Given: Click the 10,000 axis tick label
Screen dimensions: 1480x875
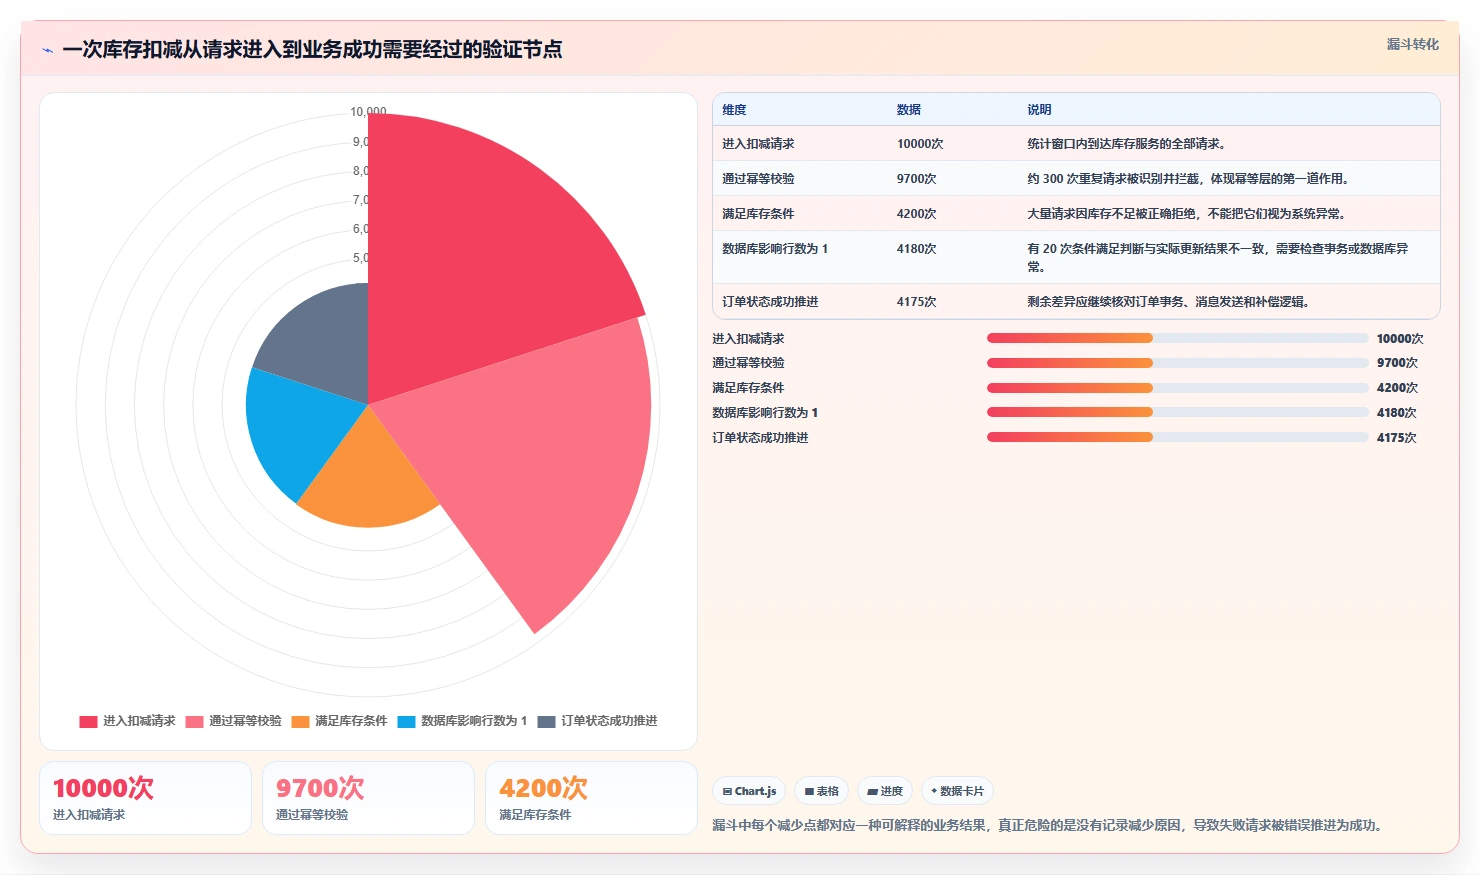Looking at the screenshot, I should (368, 112).
